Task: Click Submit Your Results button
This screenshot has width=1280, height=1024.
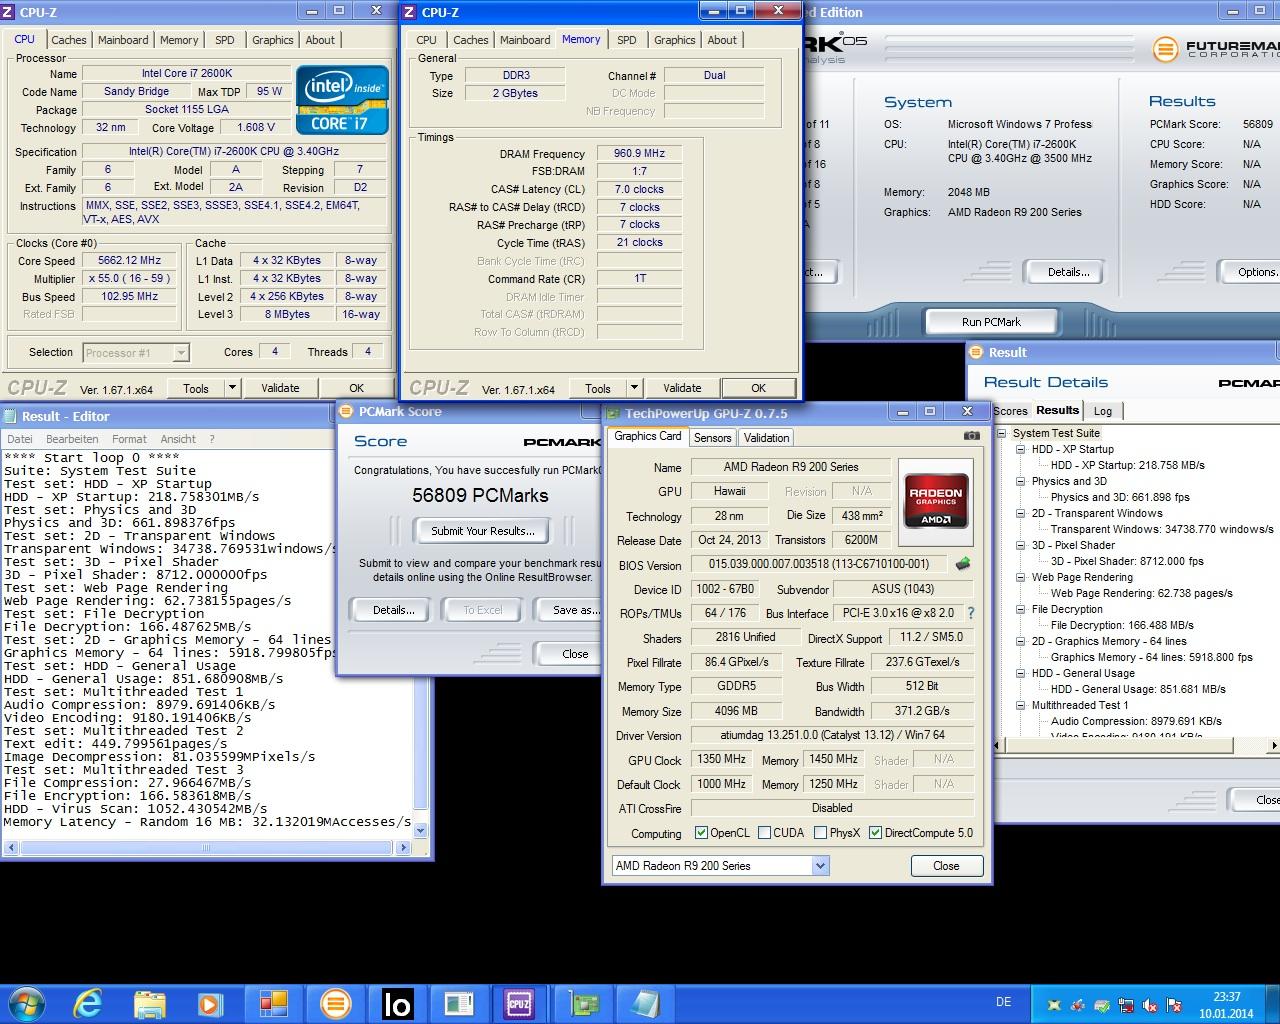Action: (x=483, y=531)
